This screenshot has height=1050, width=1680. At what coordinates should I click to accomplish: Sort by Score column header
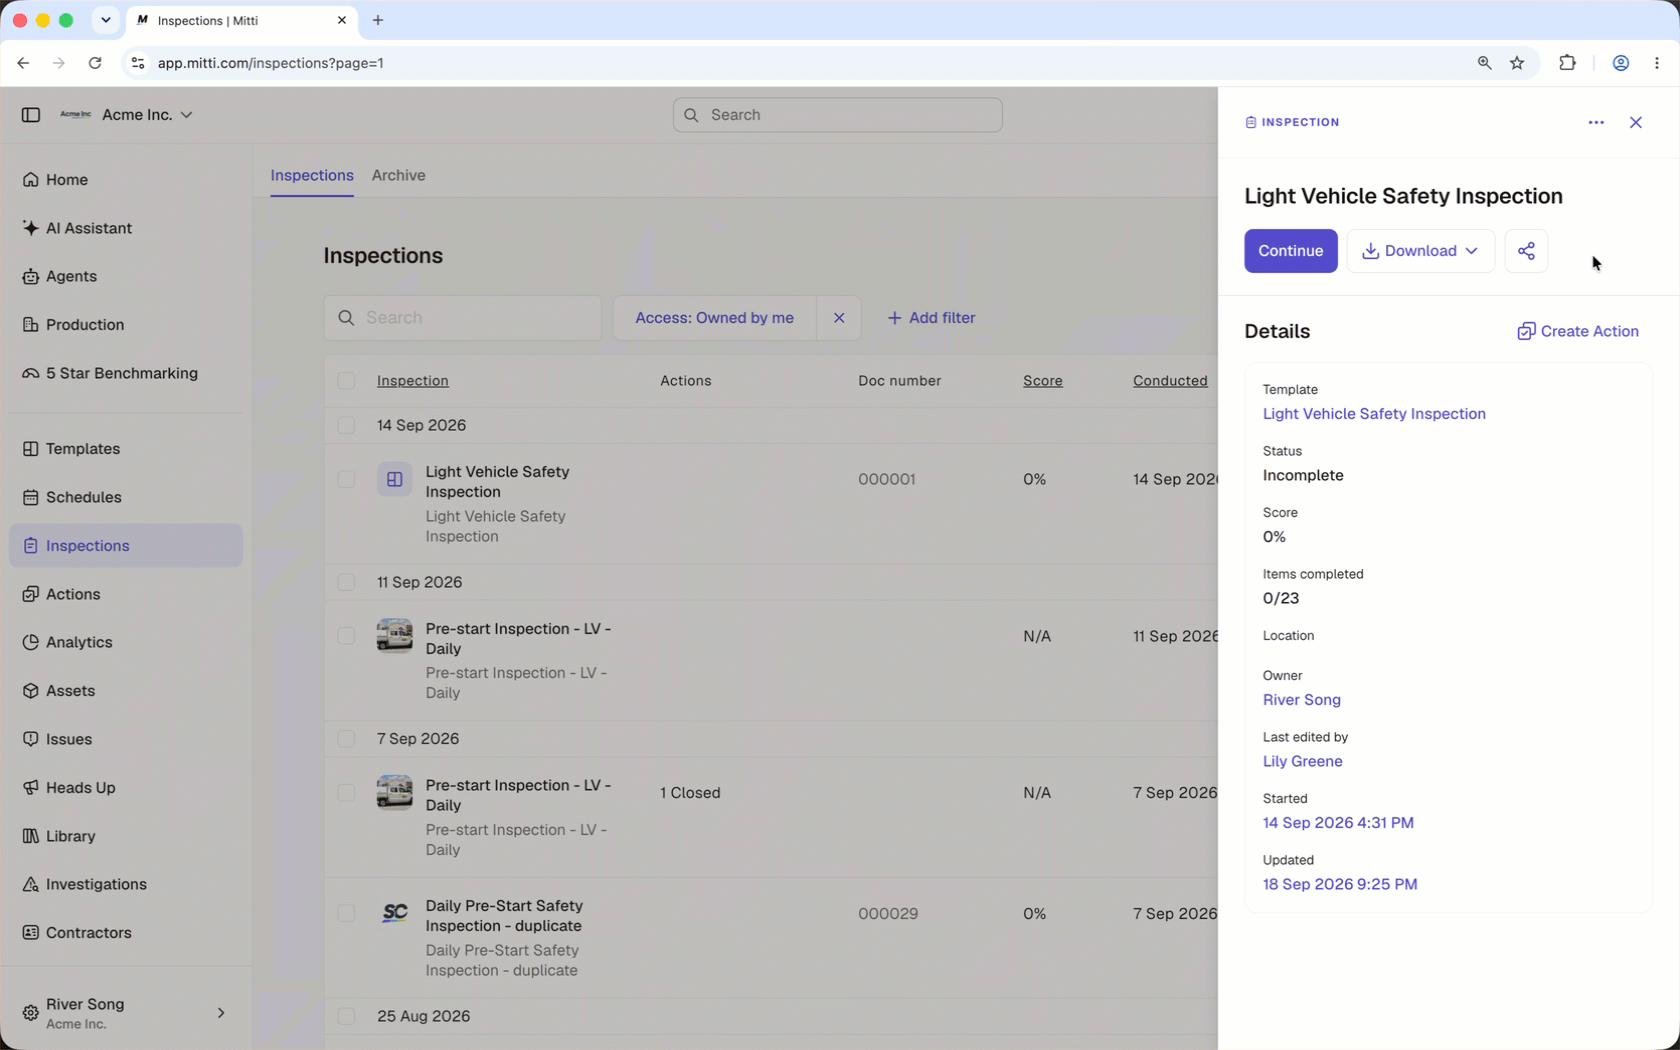[1042, 381]
